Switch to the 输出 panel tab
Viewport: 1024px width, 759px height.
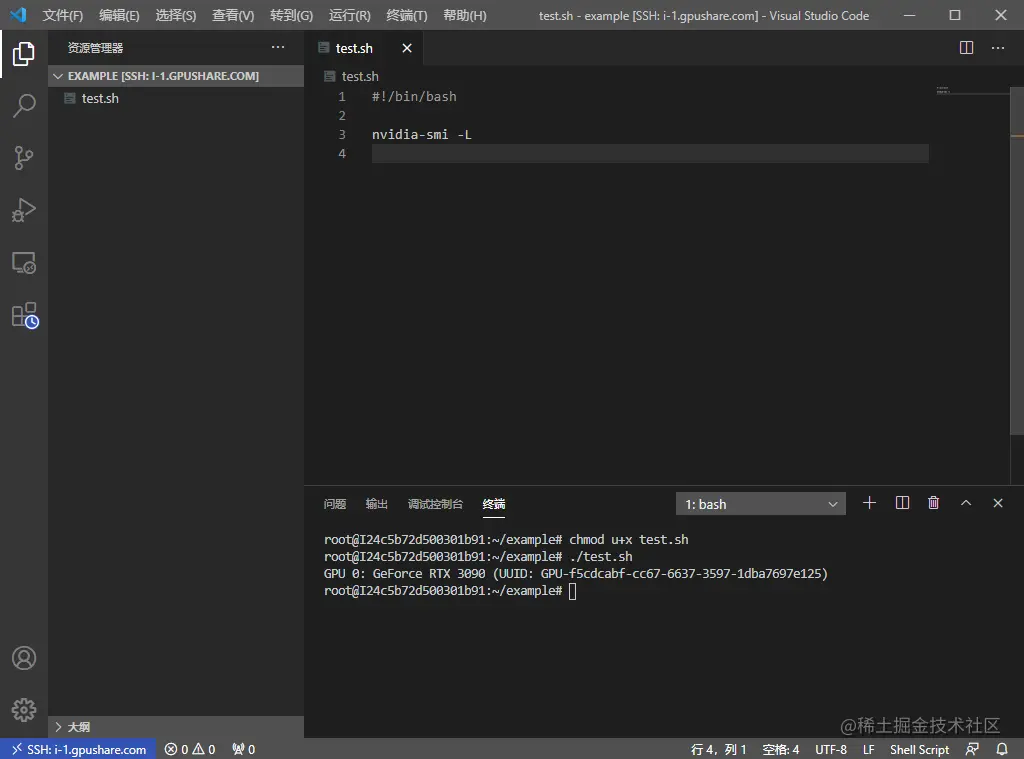376,504
